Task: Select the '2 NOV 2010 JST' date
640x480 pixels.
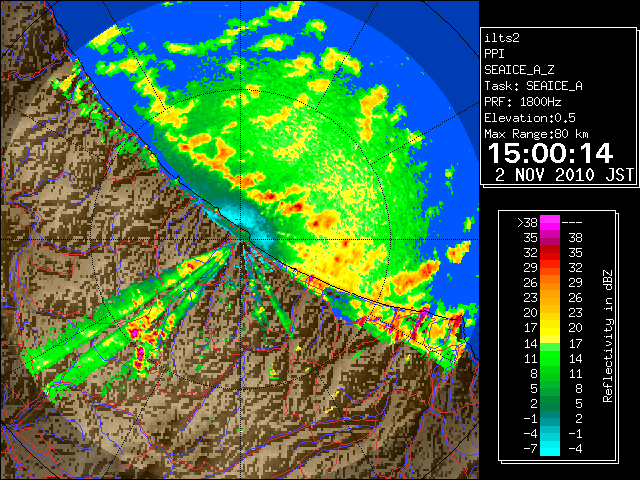Action: [564, 175]
